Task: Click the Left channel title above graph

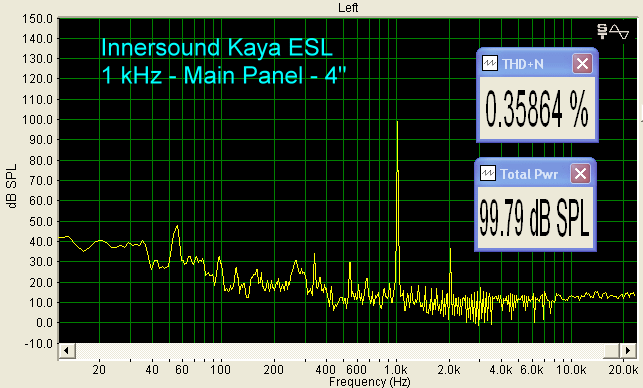Action: [348, 7]
